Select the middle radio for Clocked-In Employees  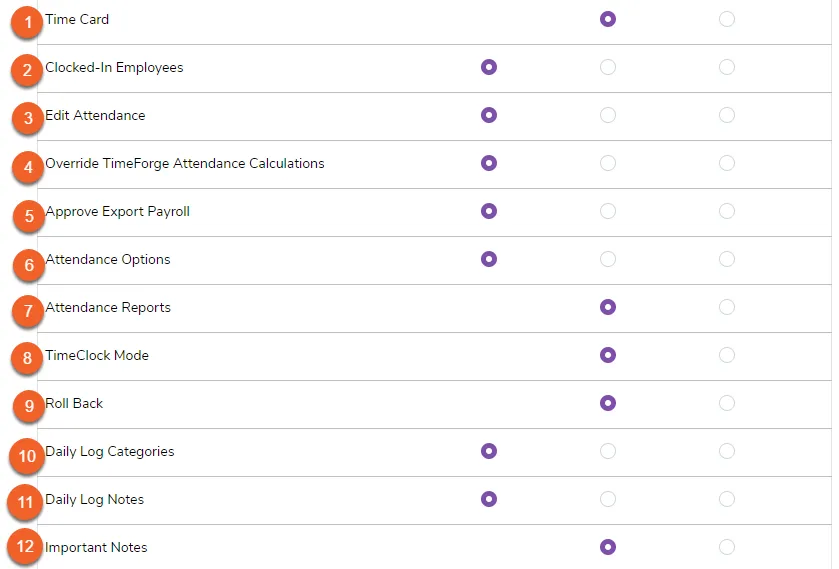click(608, 67)
